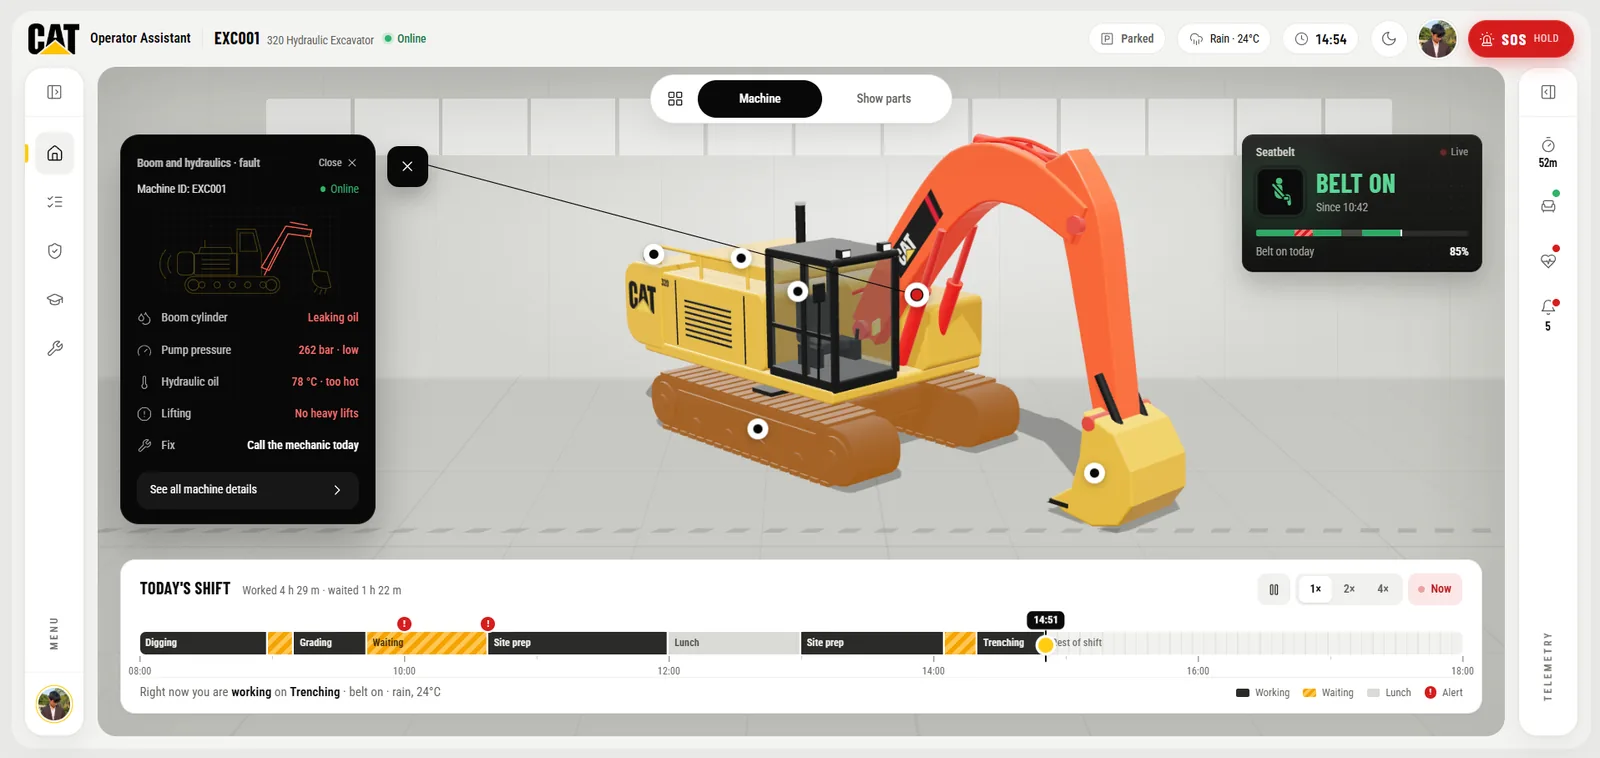
Task: Click the CAT logo
Action: (x=53, y=38)
